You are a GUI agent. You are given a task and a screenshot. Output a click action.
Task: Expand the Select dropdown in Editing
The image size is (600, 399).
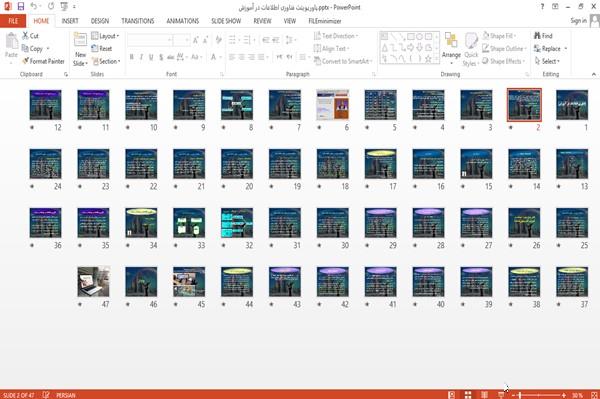click(548, 61)
